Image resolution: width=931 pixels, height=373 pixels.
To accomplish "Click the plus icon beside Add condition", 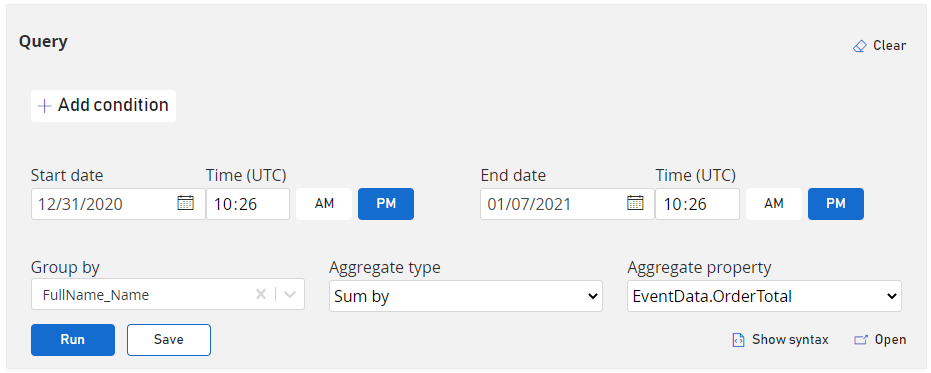I will [x=45, y=106].
